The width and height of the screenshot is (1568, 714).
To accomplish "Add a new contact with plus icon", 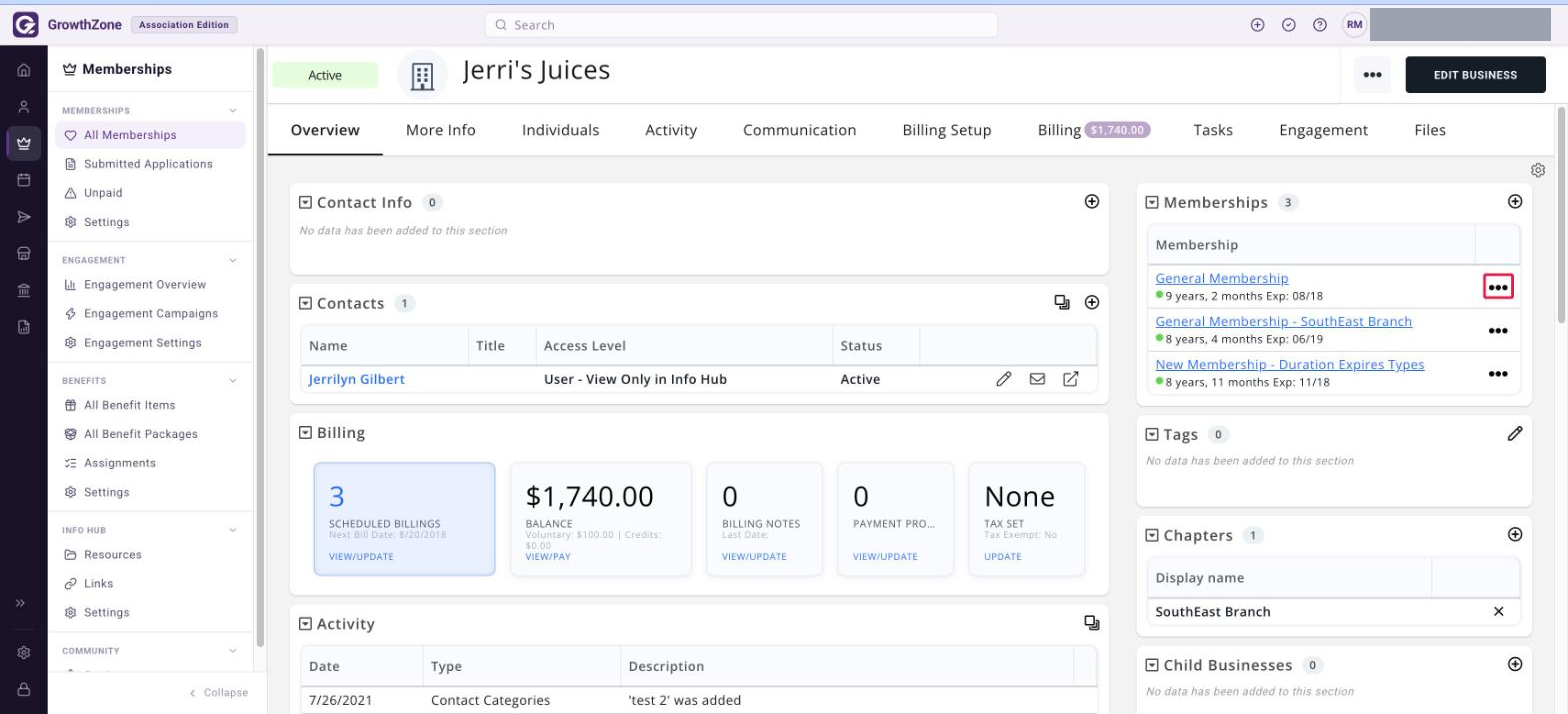I will click(x=1092, y=302).
